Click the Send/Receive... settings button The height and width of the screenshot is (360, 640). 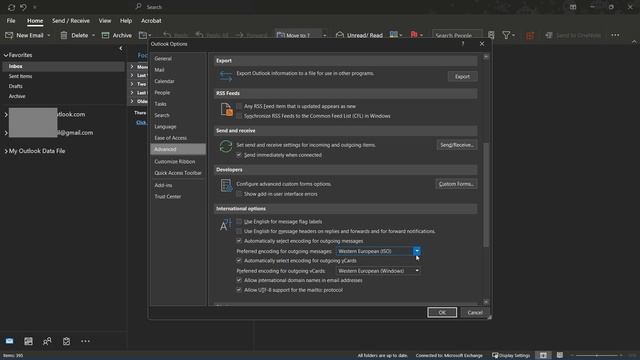click(x=456, y=145)
